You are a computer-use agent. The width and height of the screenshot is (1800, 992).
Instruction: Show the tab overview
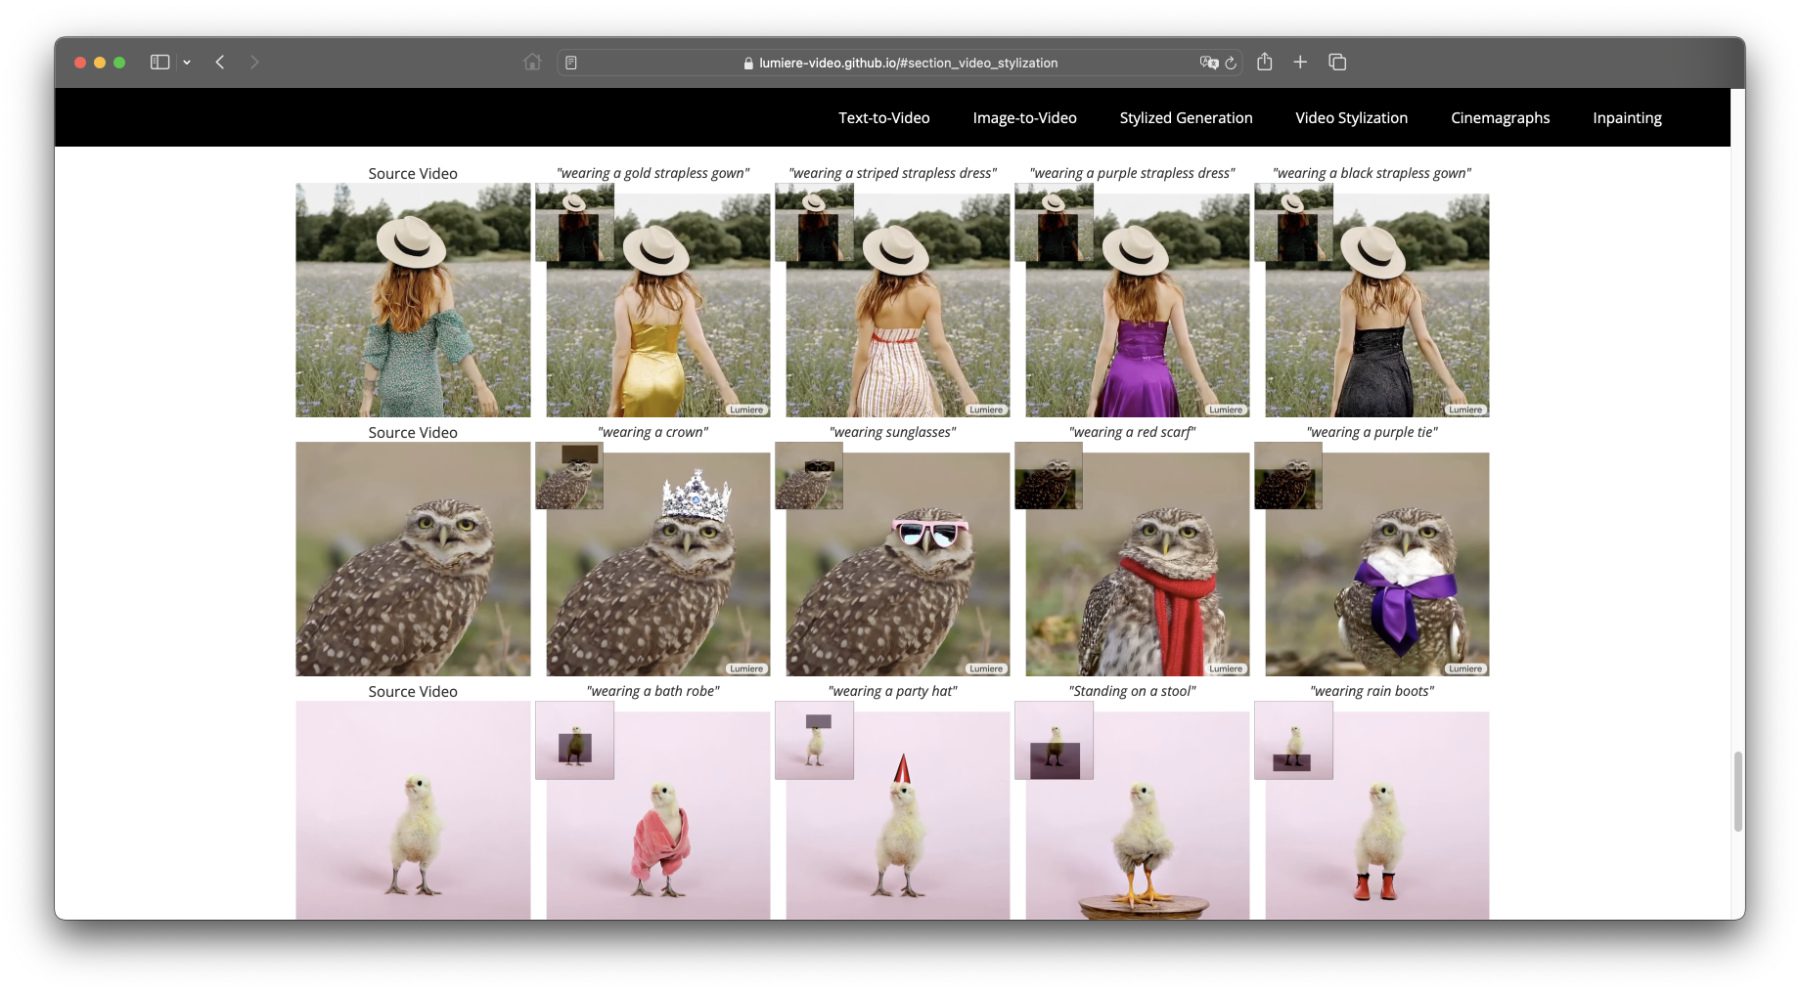1337,62
